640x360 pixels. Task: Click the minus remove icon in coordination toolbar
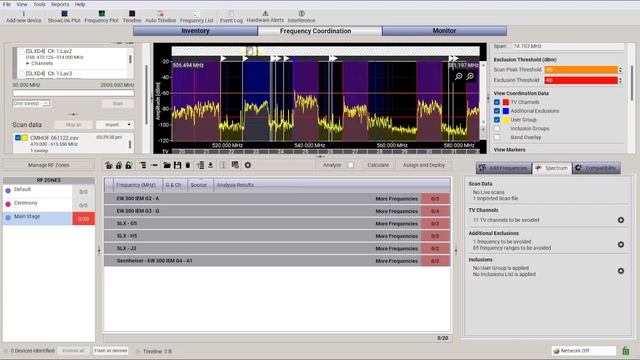pyautogui.click(x=154, y=165)
